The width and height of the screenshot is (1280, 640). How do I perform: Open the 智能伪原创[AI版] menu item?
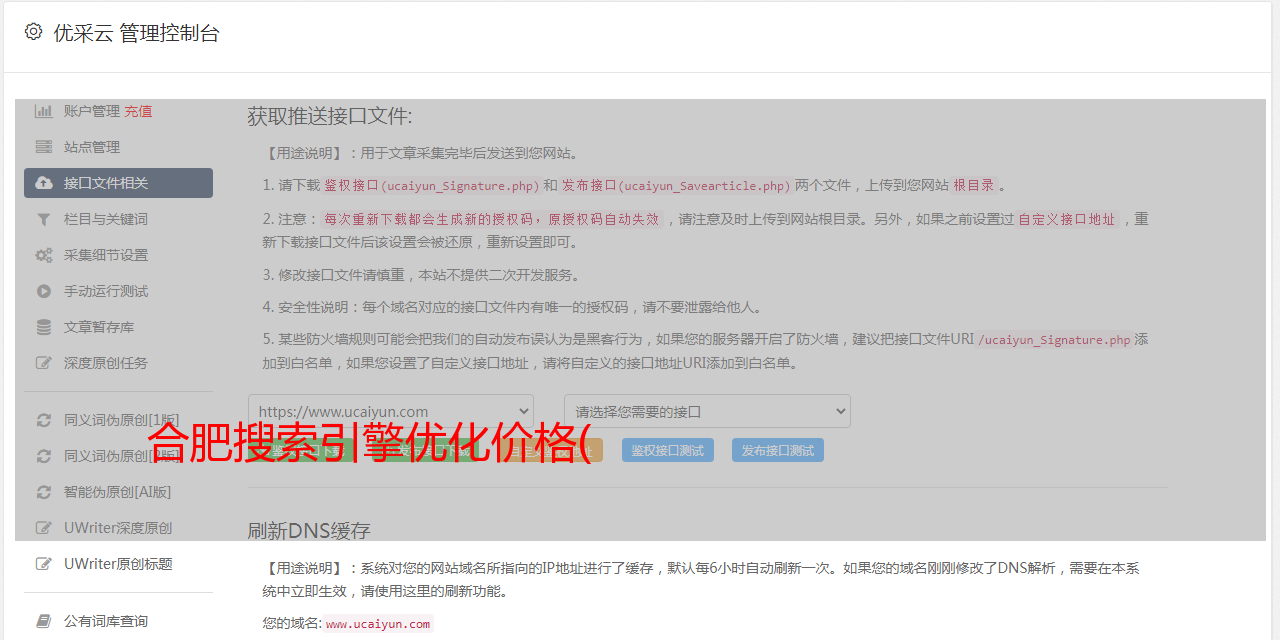(118, 492)
